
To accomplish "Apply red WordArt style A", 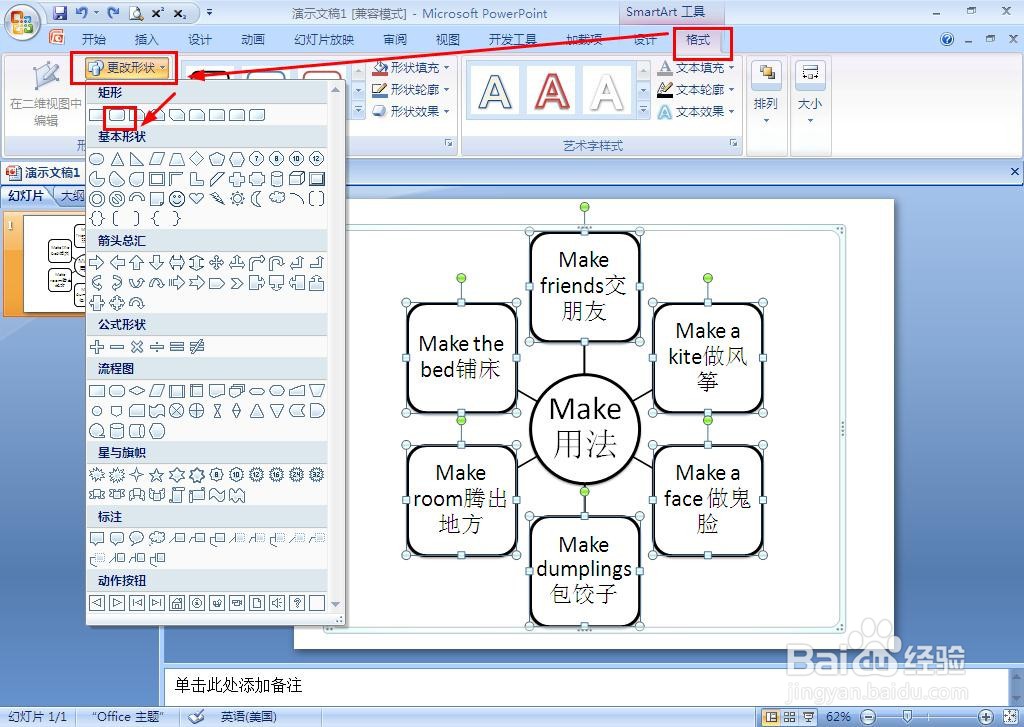I will click(552, 91).
